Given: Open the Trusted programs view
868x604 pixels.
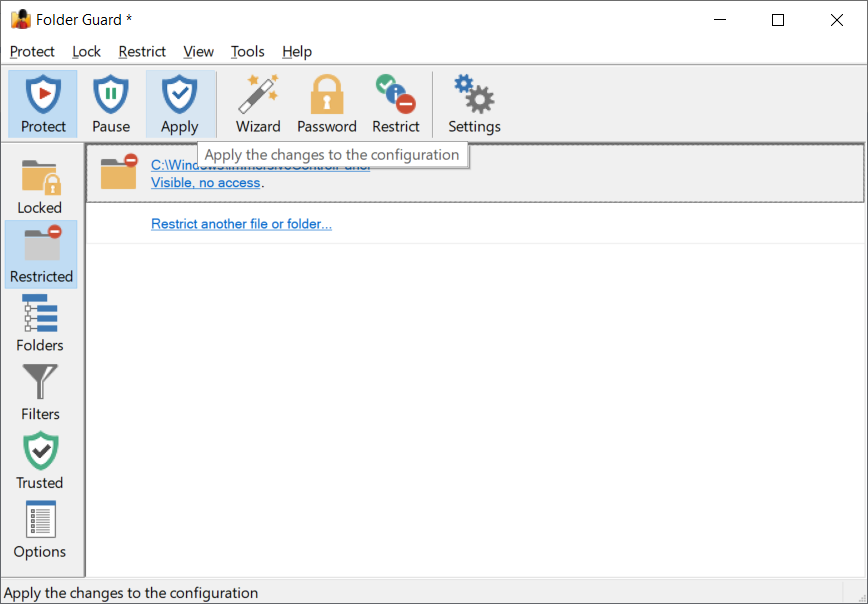Looking at the screenshot, I should 40,460.
